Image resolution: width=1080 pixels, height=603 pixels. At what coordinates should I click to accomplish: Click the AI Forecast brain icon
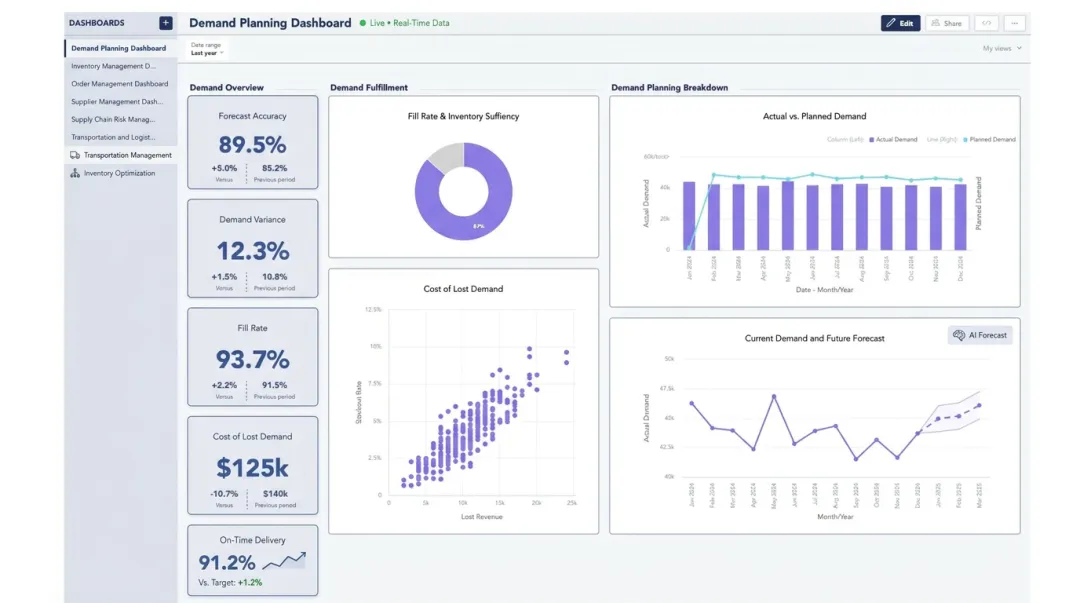click(x=959, y=336)
